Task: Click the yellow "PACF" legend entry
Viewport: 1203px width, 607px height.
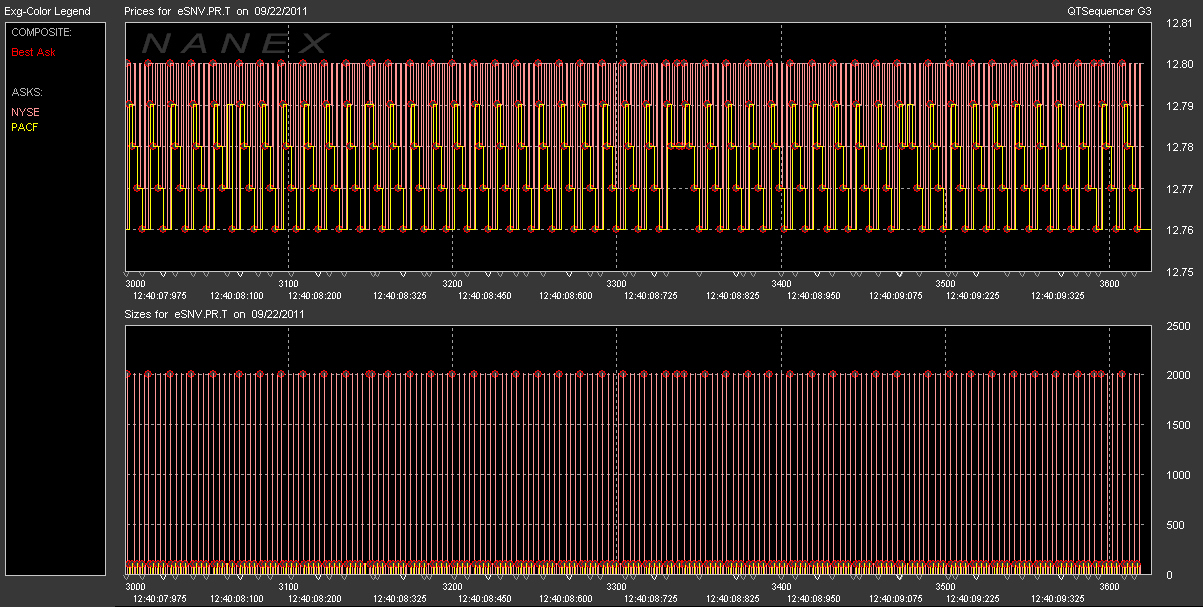Action: 25,127
